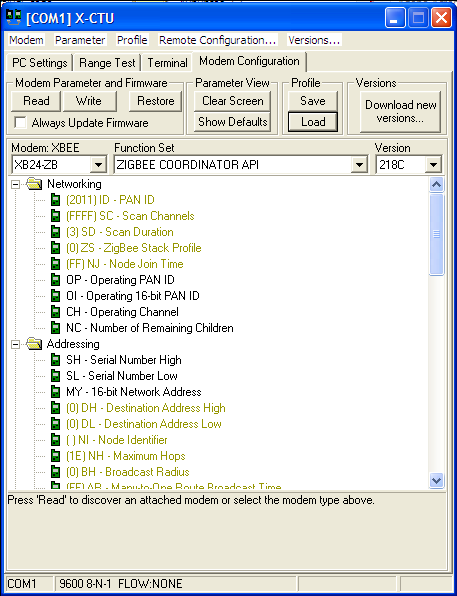Click the Read button
This screenshot has width=457, height=596.
pos(36,101)
